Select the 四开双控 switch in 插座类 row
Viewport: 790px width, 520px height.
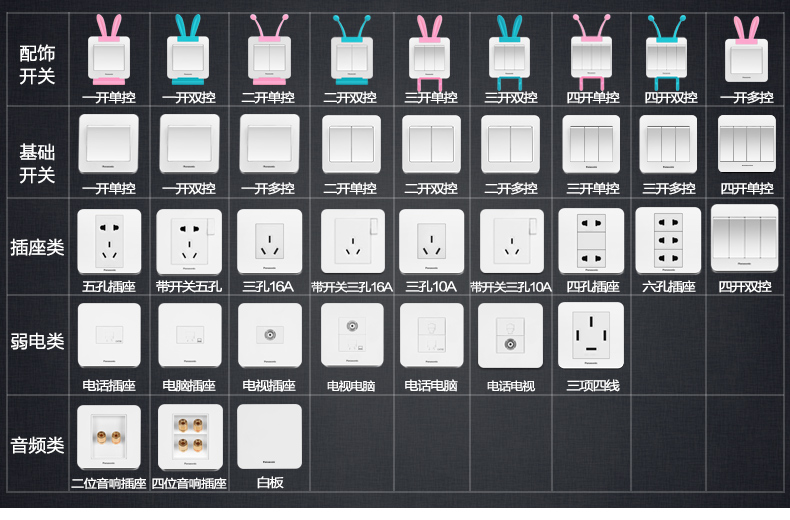(x=745, y=238)
